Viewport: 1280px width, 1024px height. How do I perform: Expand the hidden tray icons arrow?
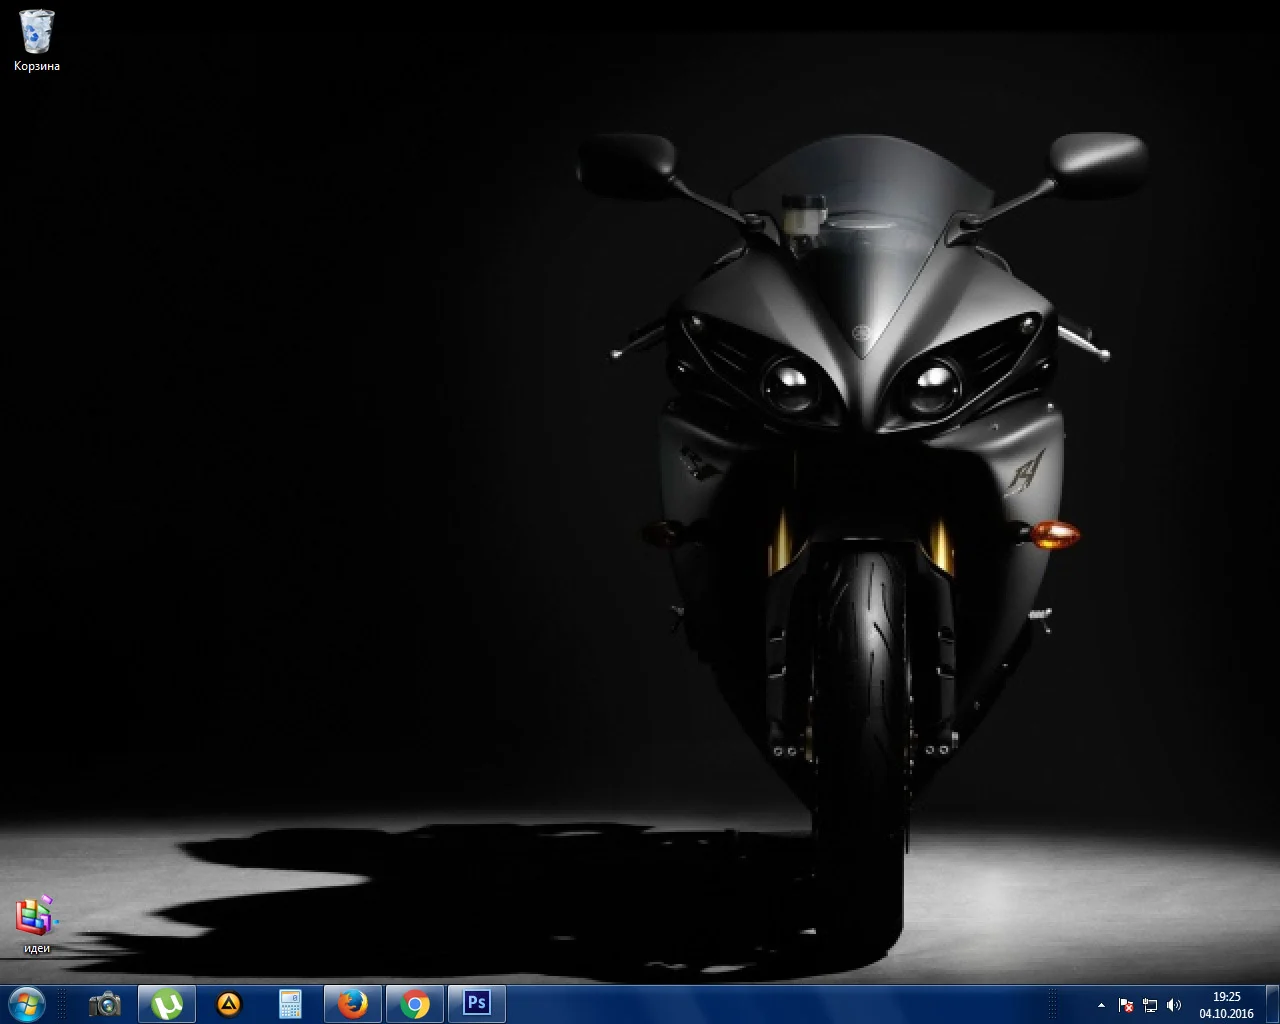coord(1102,1005)
